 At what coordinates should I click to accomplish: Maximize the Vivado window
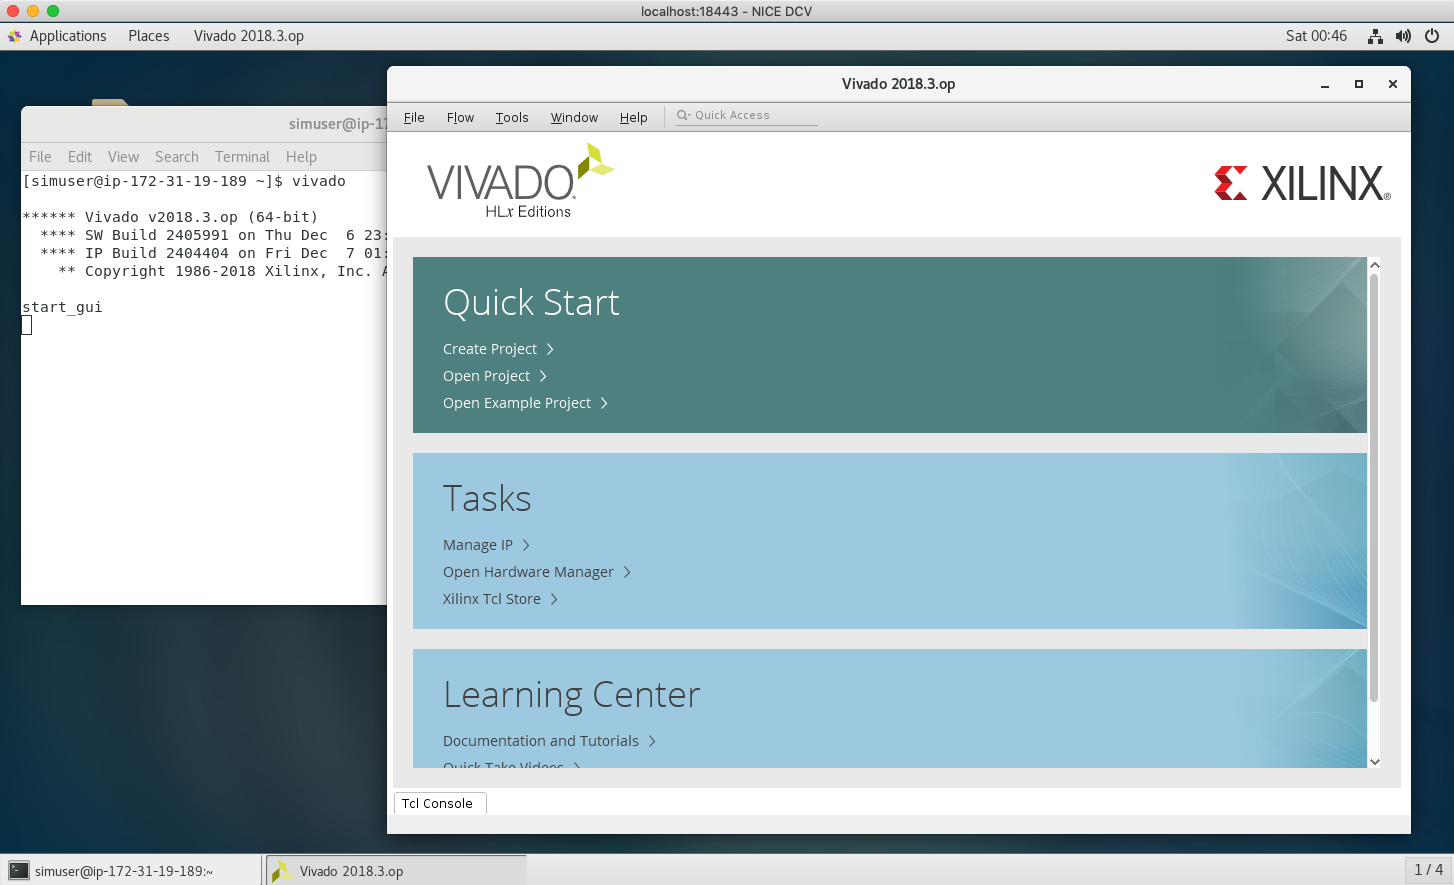click(1359, 84)
